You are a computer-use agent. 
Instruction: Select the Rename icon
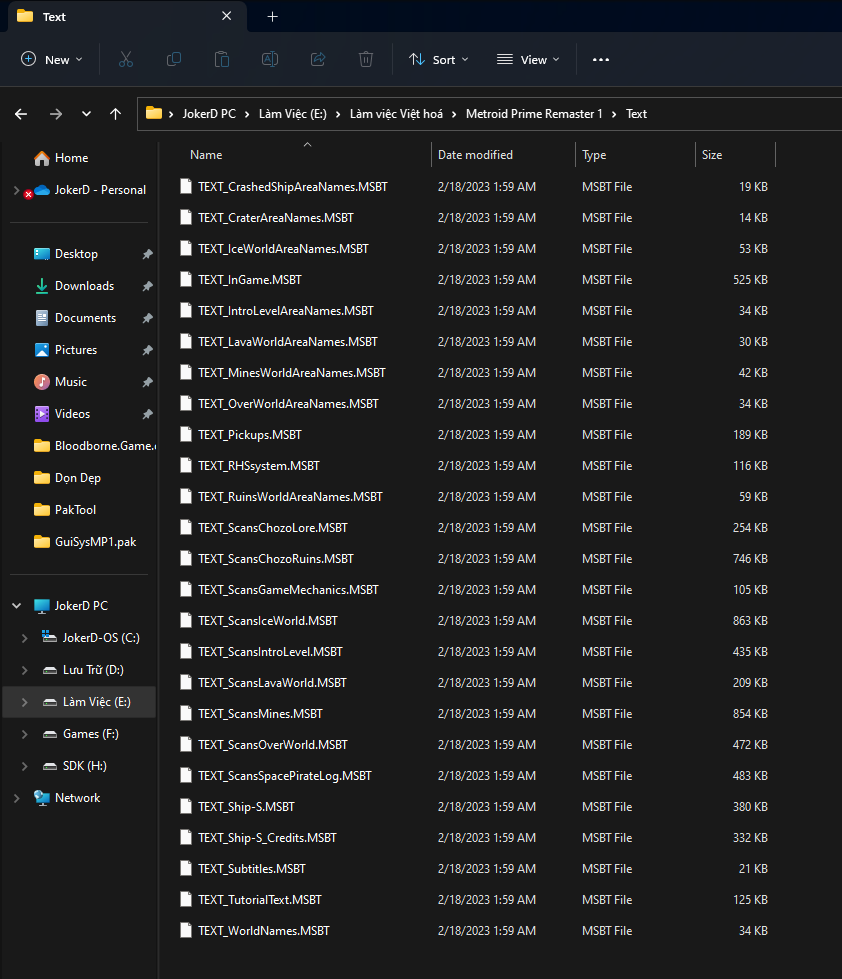pyautogui.click(x=269, y=59)
